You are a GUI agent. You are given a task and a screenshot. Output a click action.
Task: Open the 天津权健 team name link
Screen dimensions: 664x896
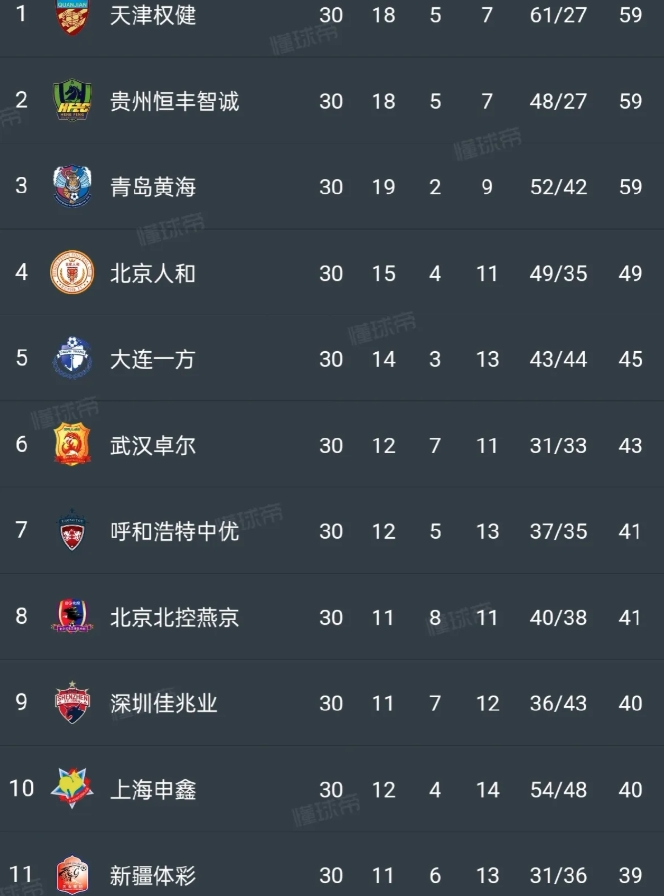[x=153, y=15]
